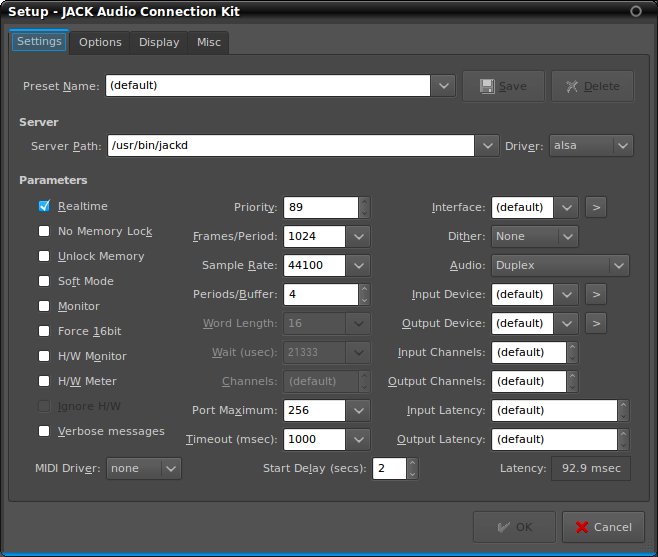Open the Dither None dropdown
Screen dimensions: 658x557
535,236
